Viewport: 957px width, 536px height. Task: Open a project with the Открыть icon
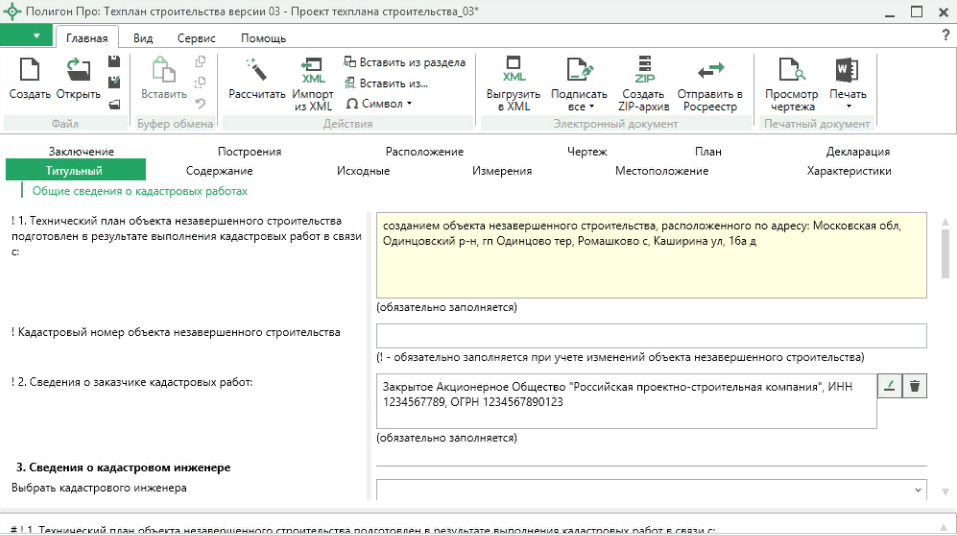click(78, 79)
